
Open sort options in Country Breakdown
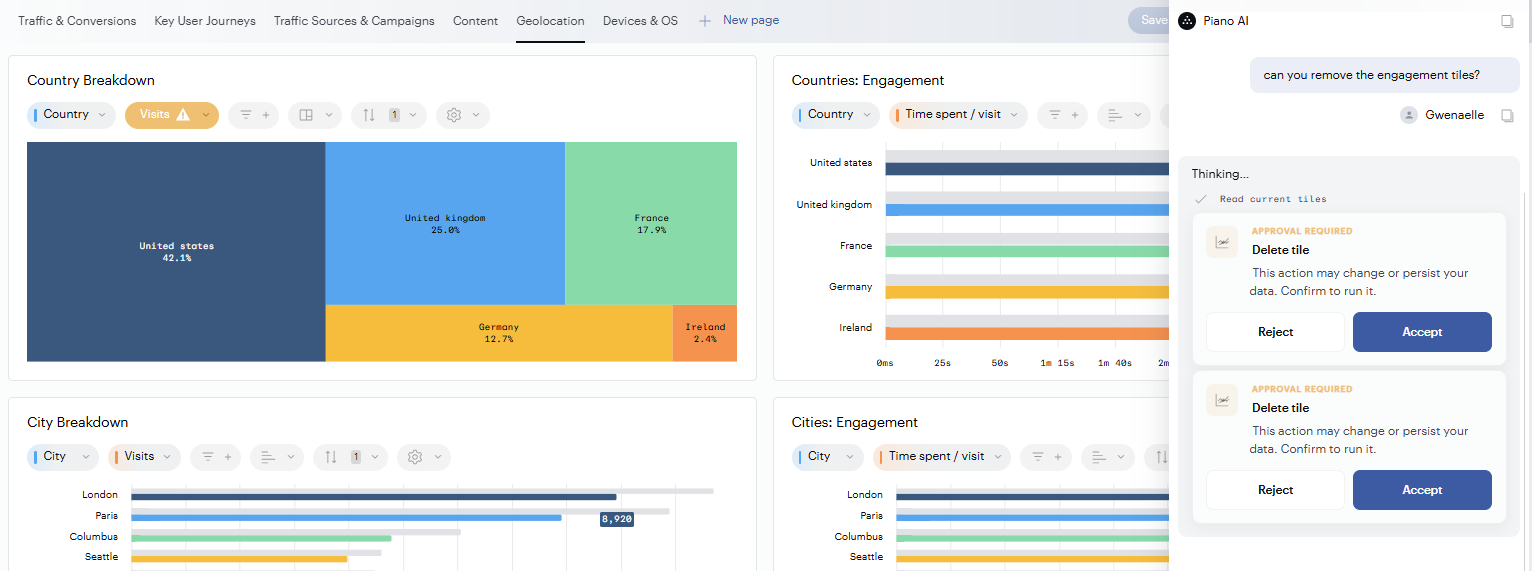[x=389, y=115]
